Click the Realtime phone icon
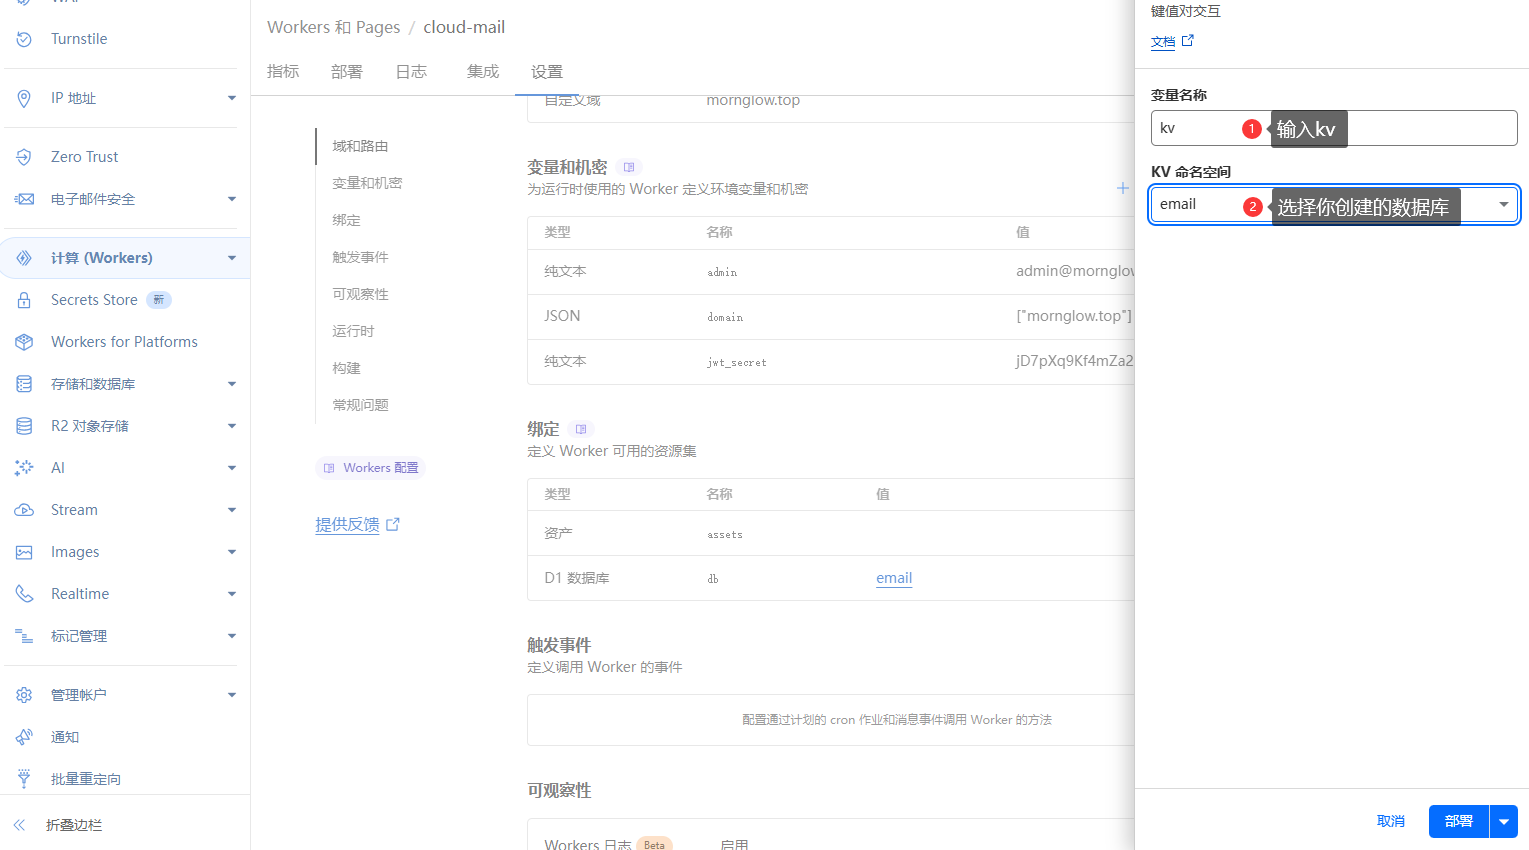Image resolution: width=1529 pixels, height=850 pixels. coord(24,594)
